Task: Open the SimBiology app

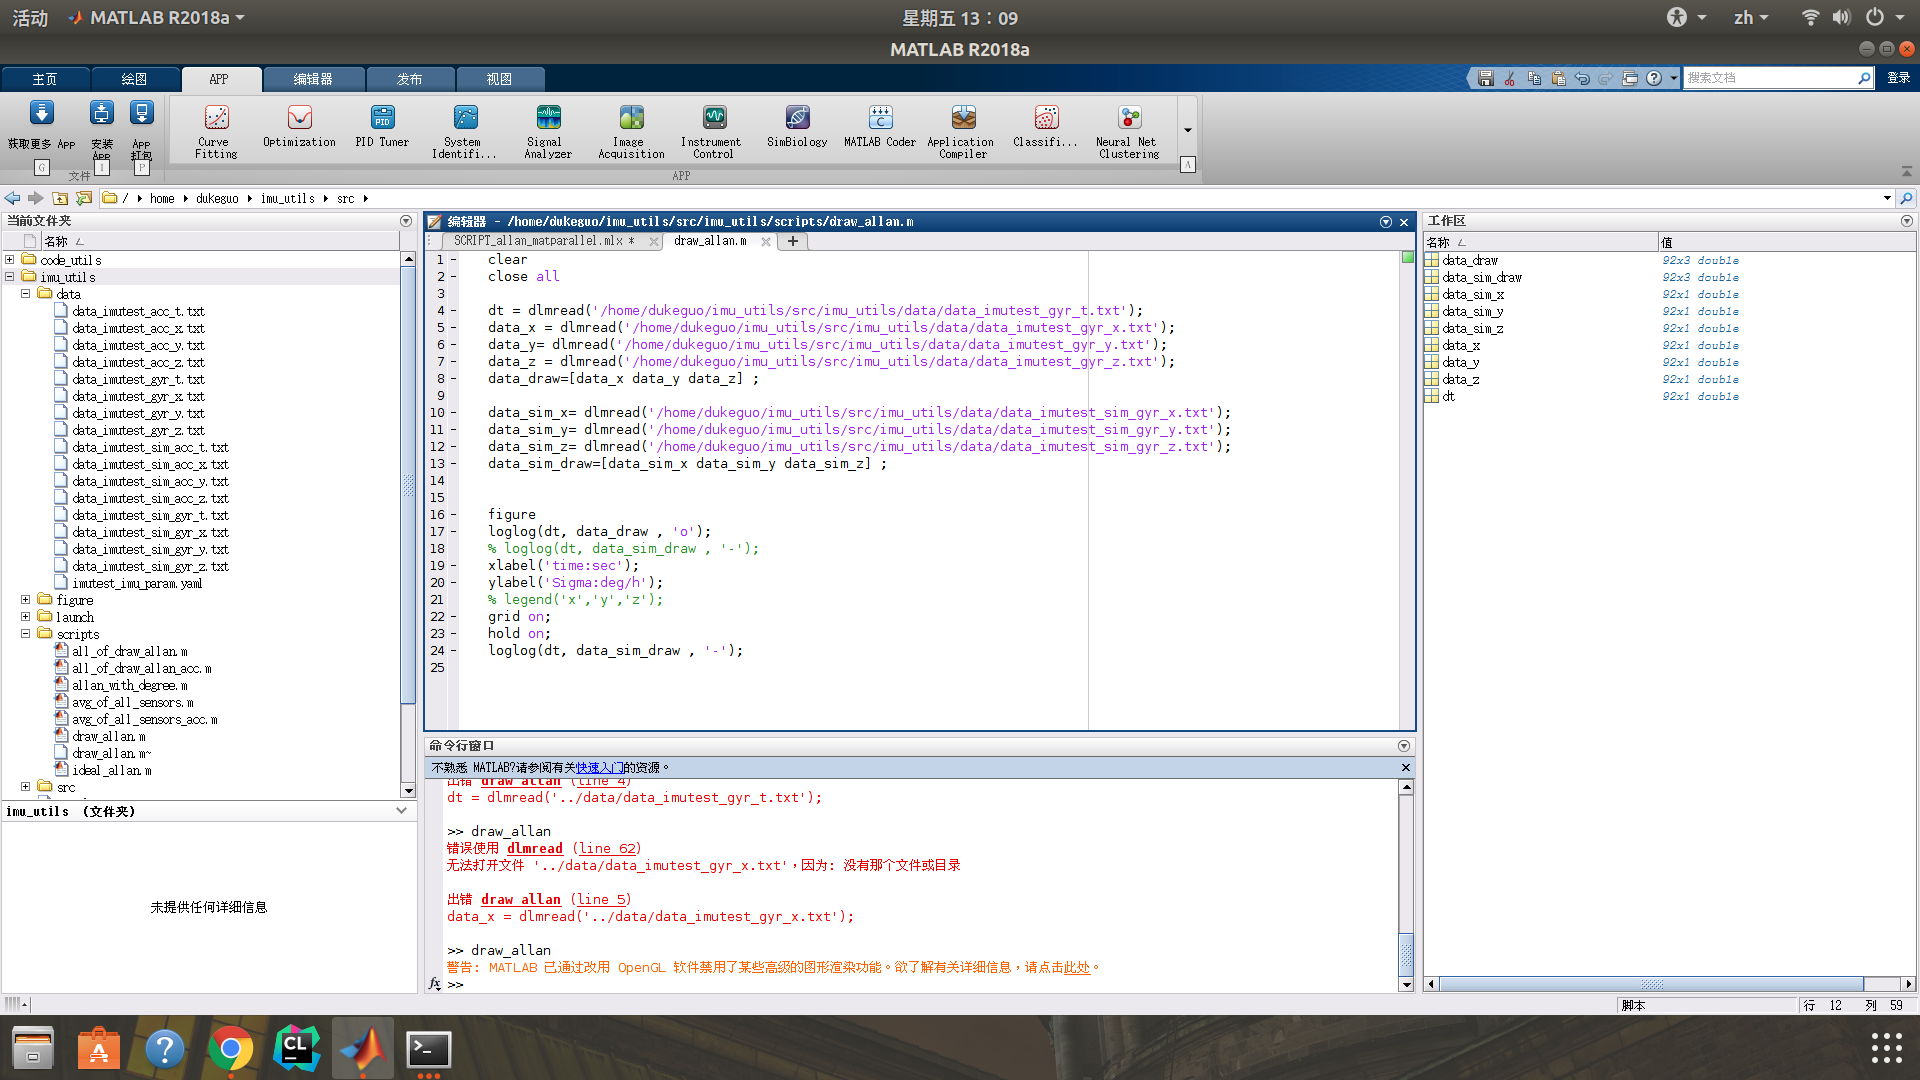Action: [x=797, y=128]
